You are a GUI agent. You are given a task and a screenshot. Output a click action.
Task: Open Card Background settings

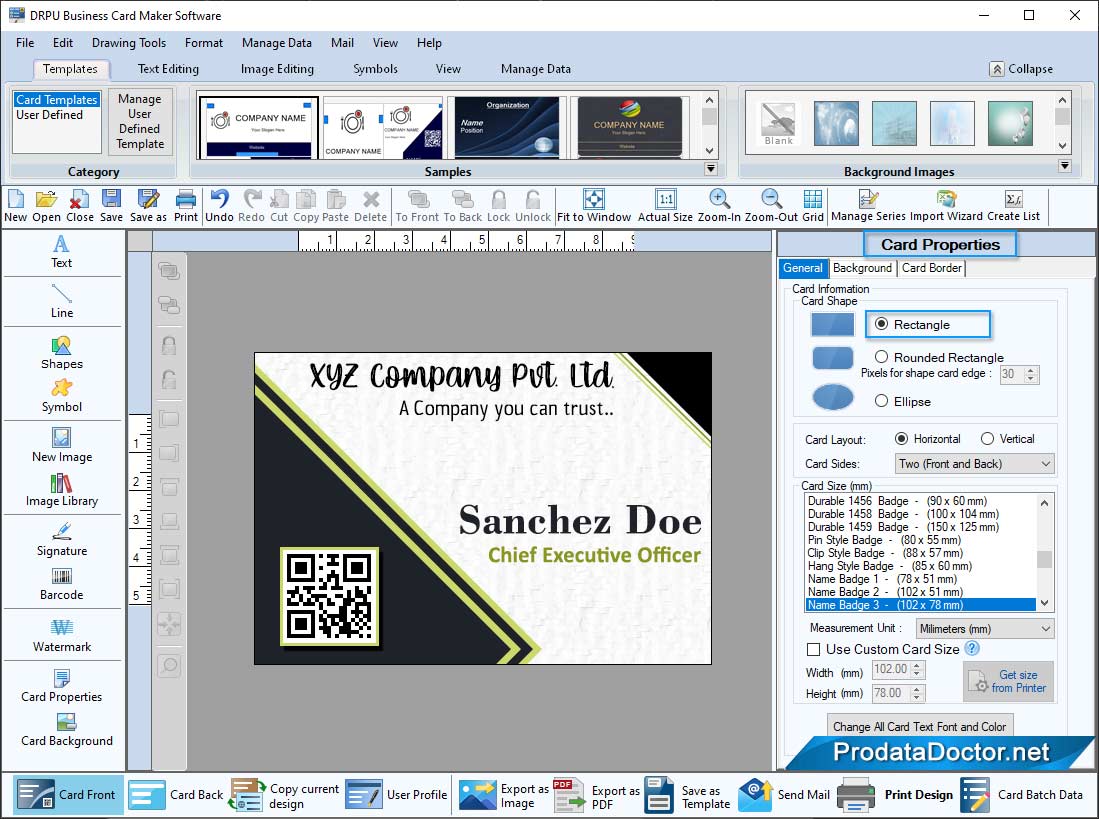click(67, 730)
